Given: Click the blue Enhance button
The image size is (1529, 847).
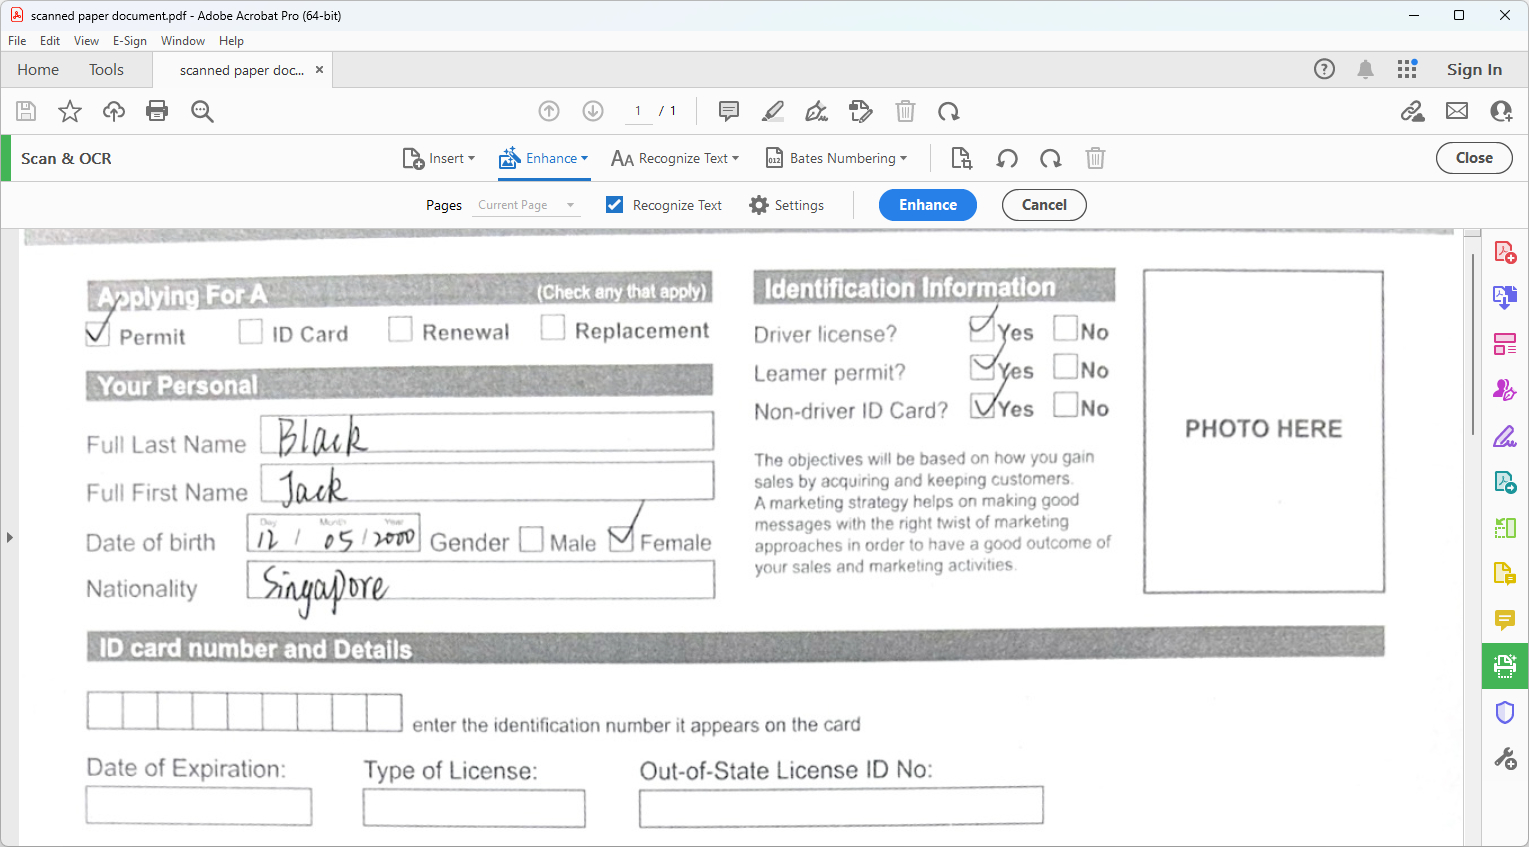Looking at the screenshot, I should point(927,205).
